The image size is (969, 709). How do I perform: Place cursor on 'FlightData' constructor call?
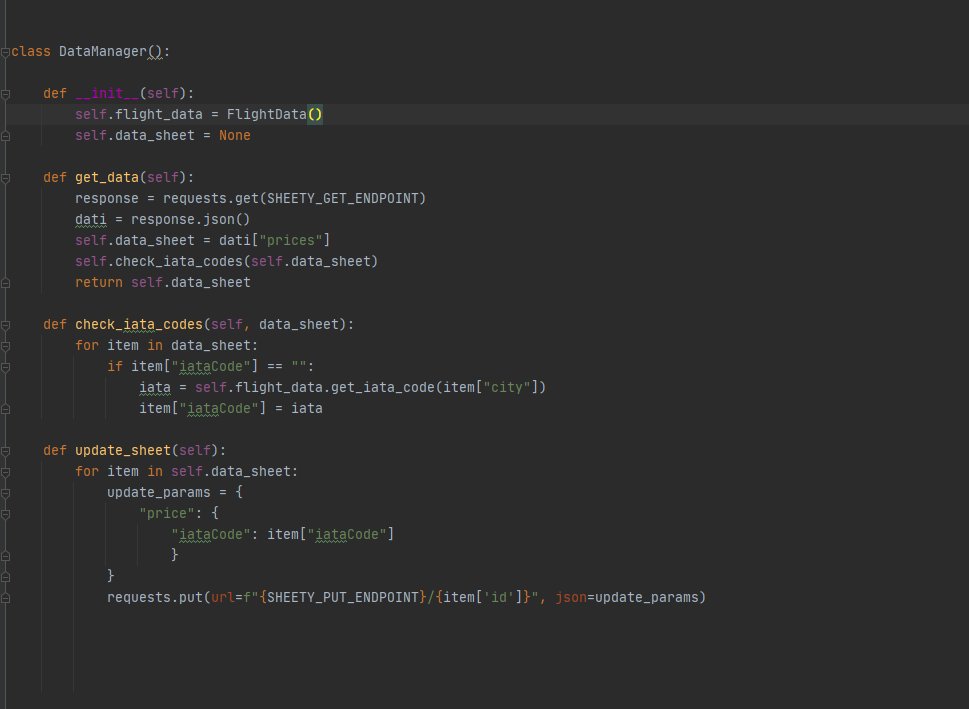[x=266, y=114]
